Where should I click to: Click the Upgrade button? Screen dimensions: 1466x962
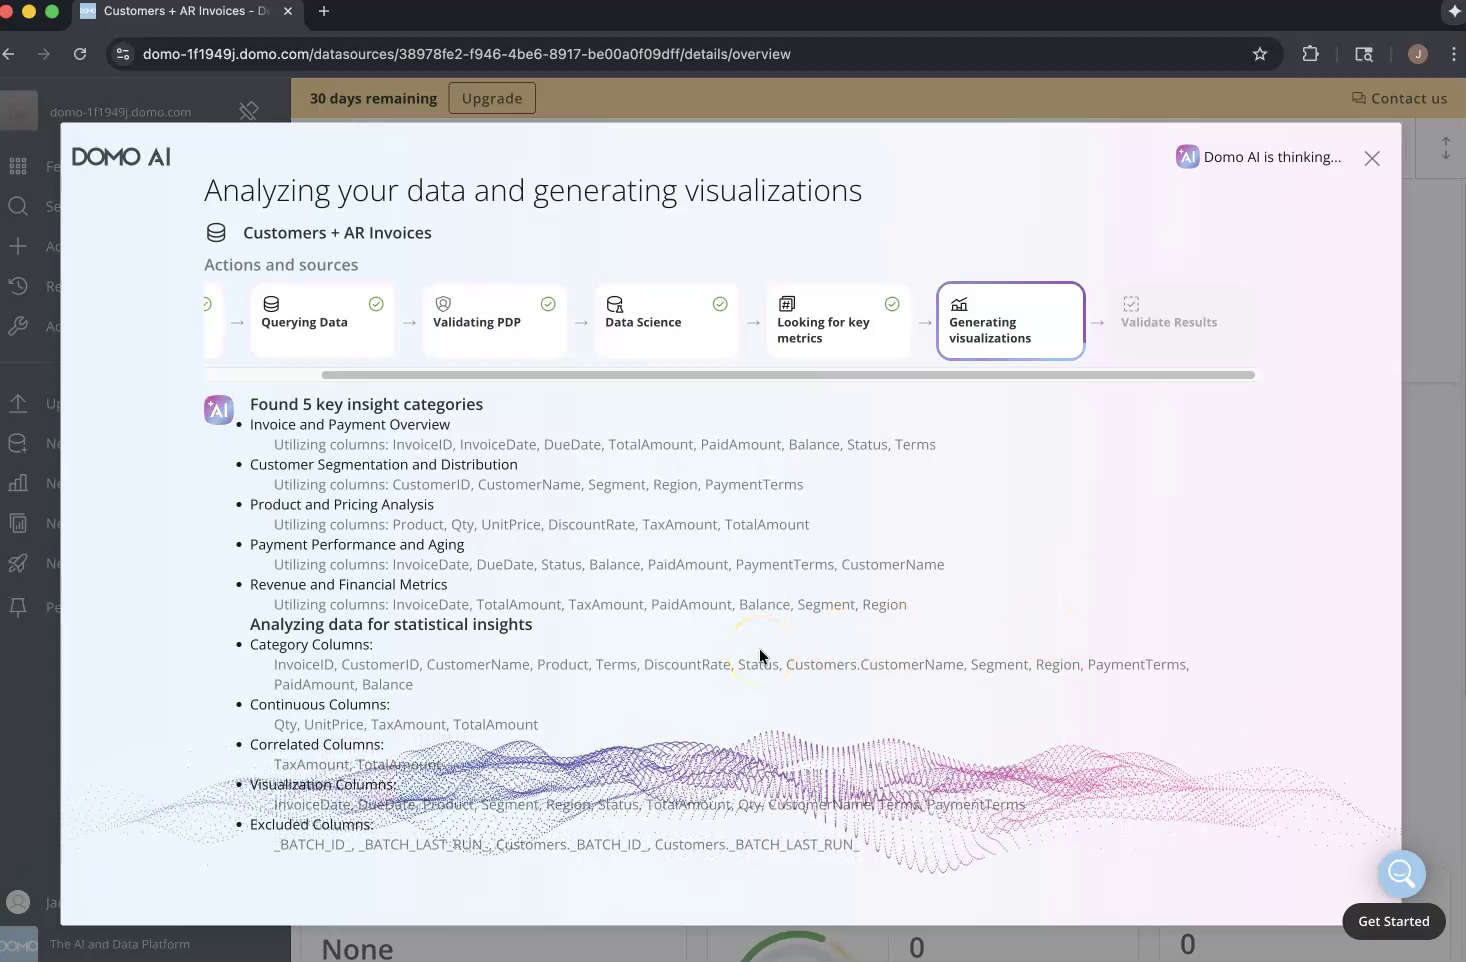pos(492,98)
